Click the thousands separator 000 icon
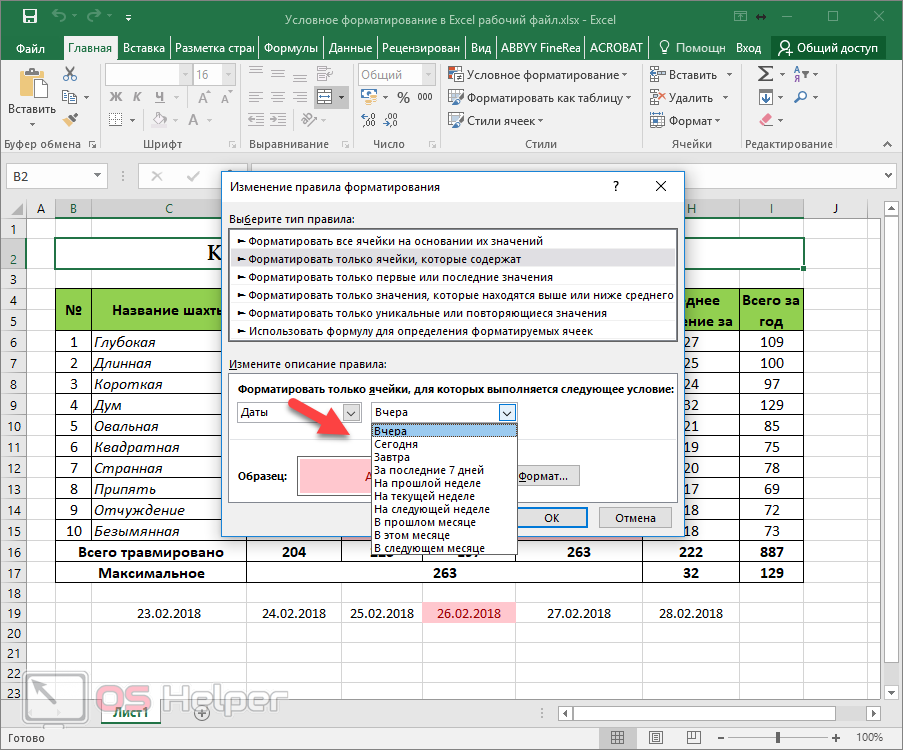The image size is (903, 750). tap(425, 97)
